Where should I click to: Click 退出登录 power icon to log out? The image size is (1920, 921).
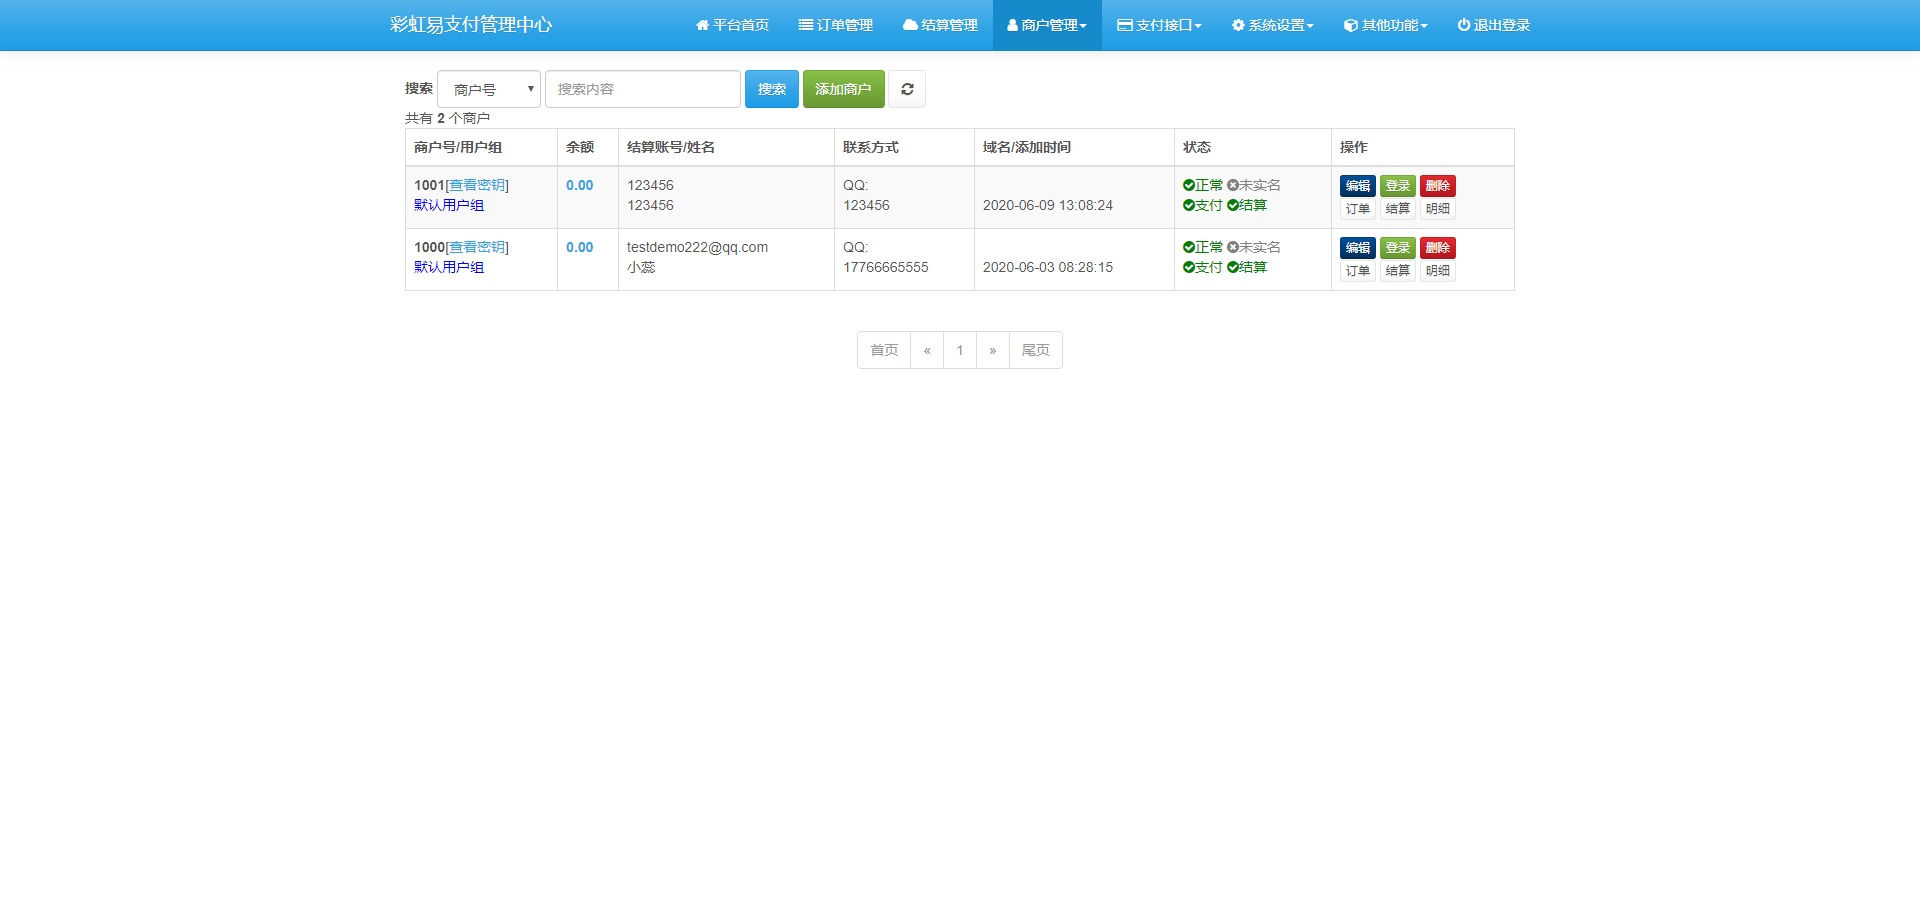[1493, 25]
